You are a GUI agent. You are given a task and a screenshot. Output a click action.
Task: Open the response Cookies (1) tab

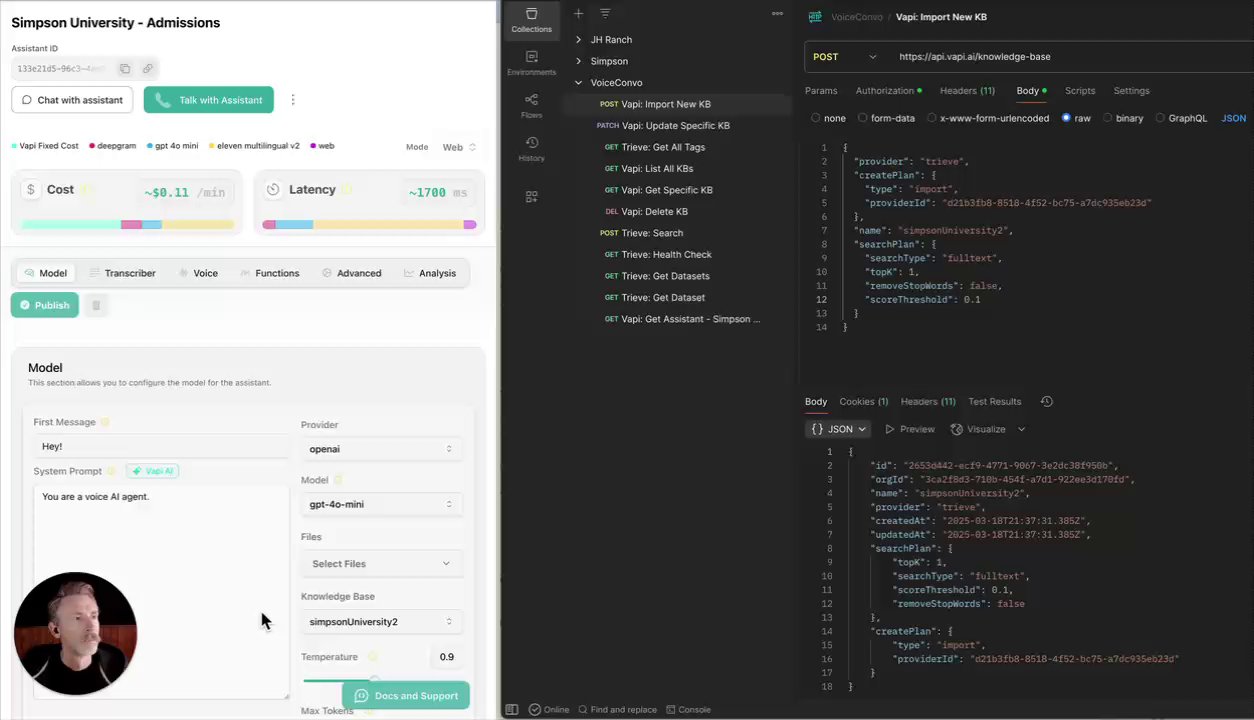tap(863, 402)
